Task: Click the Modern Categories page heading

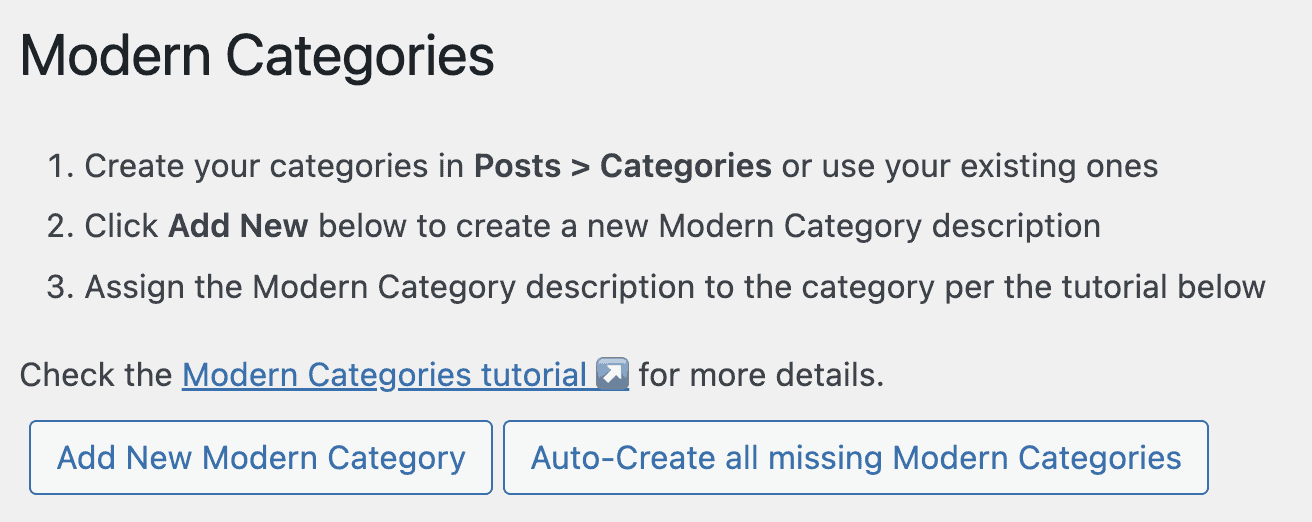Action: pos(257,57)
